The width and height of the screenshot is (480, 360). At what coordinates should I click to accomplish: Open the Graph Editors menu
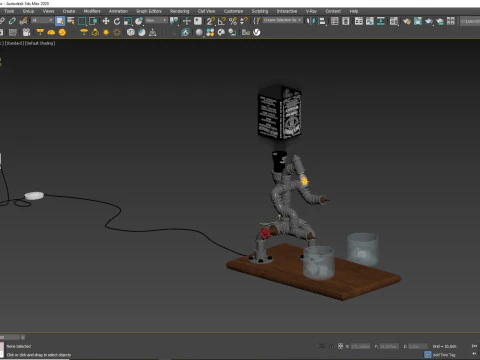click(x=149, y=11)
